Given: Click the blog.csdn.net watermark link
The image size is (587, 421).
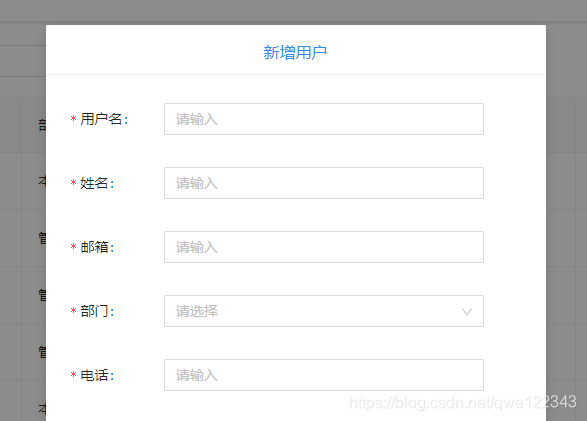Looking at the screenshot, I should [x=463, y=403].
